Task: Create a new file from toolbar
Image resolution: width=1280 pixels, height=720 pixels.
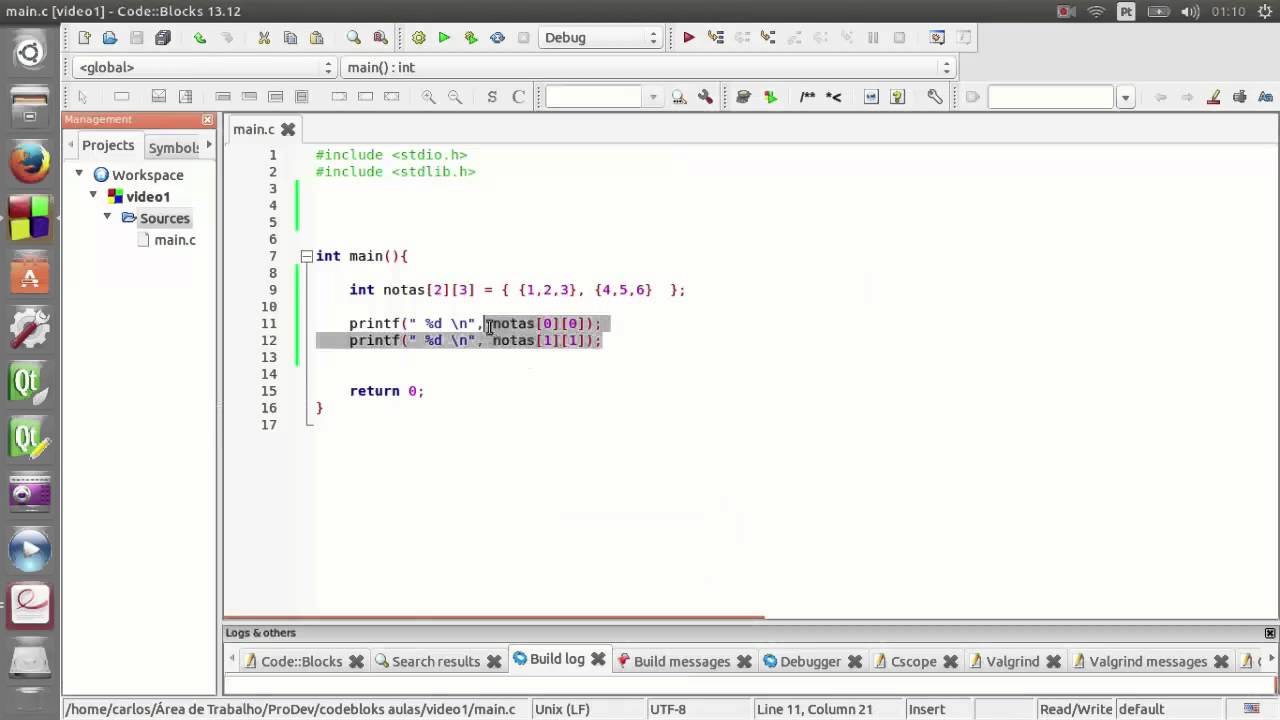Action: tap(84, 38)
